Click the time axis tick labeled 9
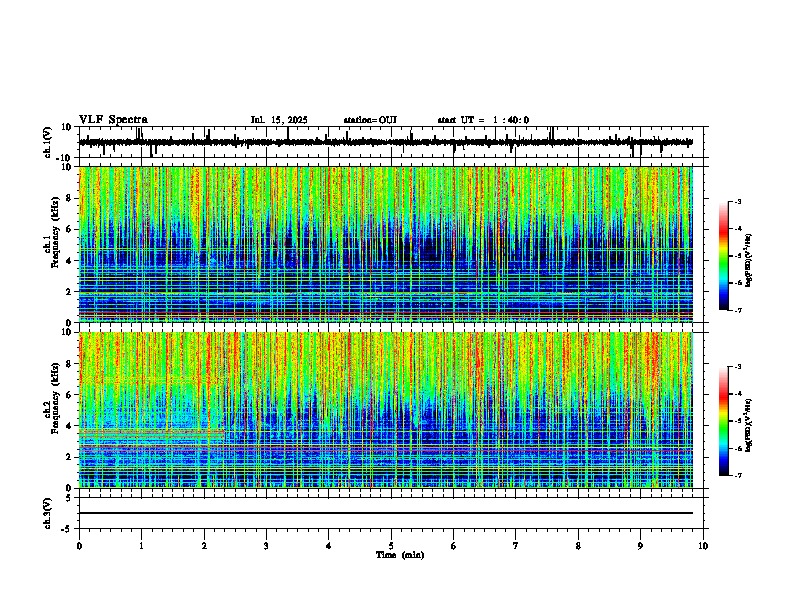792x612 pixels. [x=640, y=546]
